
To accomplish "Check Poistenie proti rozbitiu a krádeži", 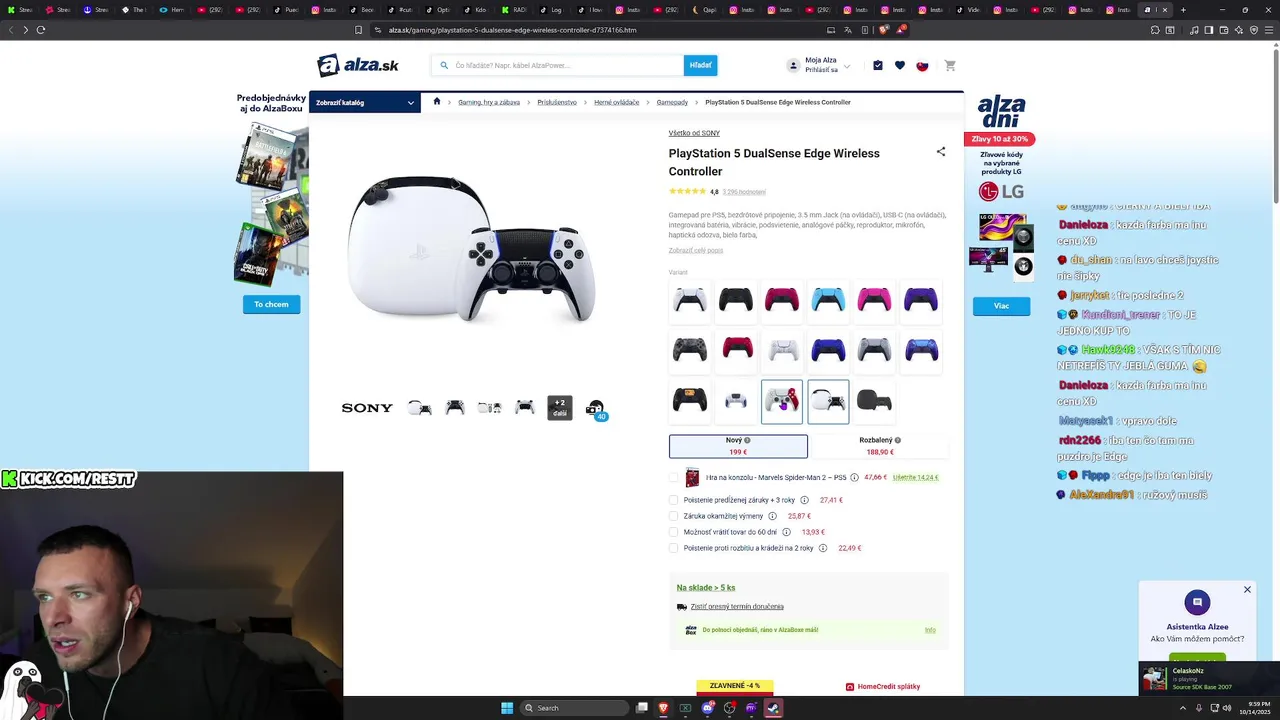I will click(674, 548).
